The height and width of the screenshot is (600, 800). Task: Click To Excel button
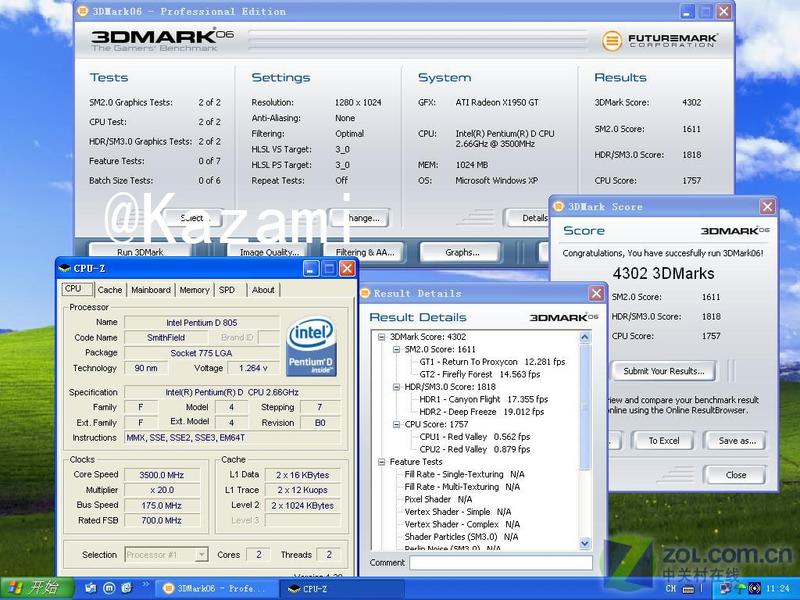pos(664,440)
